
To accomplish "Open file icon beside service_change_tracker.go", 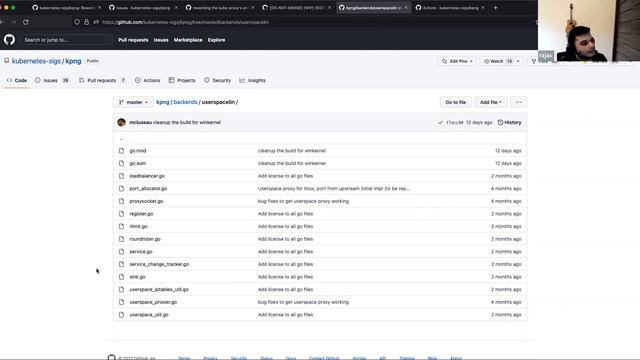I will coord(121,264).
